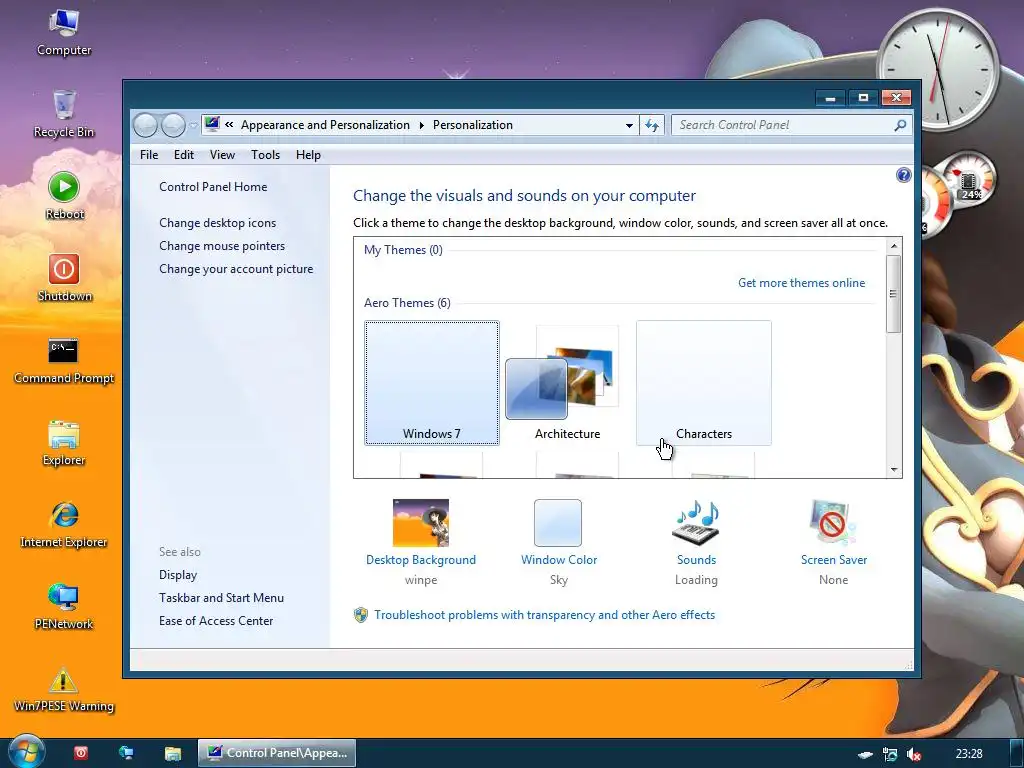Select the Windows 7 theme
Image resolution: width=1024 pixels, height=768 pixels.
[432, 383]
